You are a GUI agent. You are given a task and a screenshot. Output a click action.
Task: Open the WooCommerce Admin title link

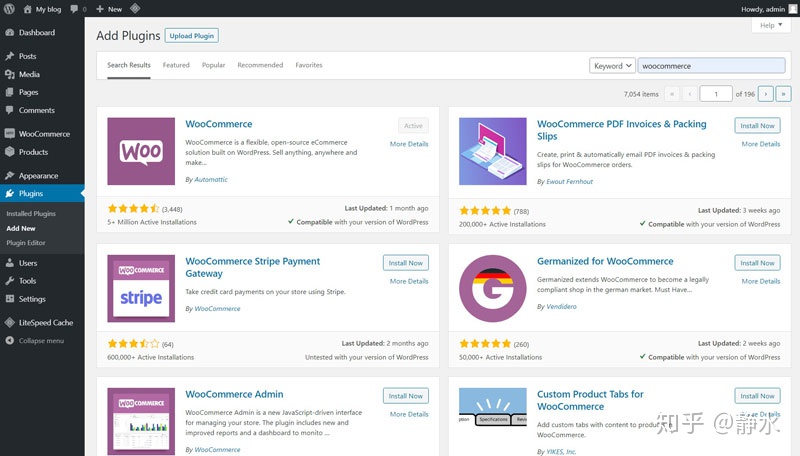(234, 394)
